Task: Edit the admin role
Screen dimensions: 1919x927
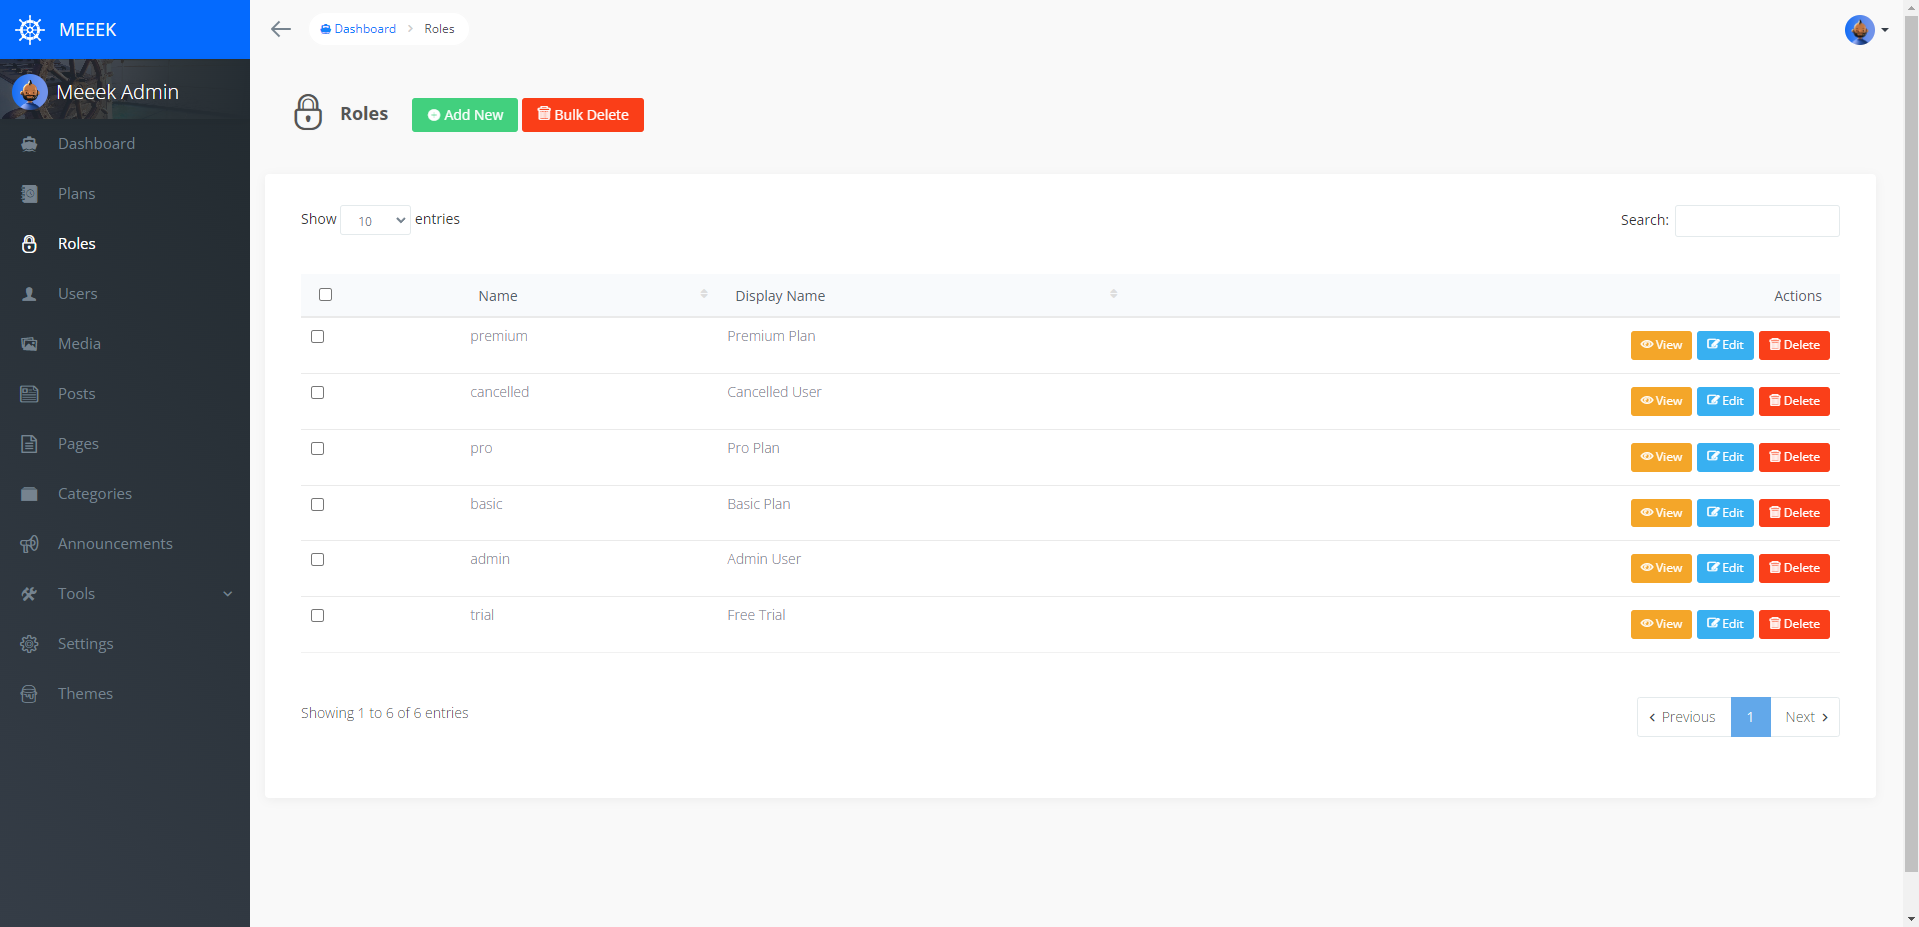Action: pyautogui.click(x=1724, y=567)
